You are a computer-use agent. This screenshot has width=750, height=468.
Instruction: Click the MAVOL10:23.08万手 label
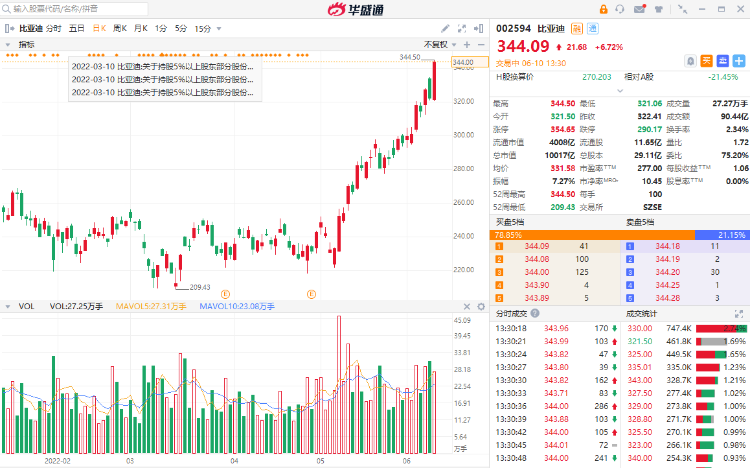pyautogui.click(x=237, y=307)
